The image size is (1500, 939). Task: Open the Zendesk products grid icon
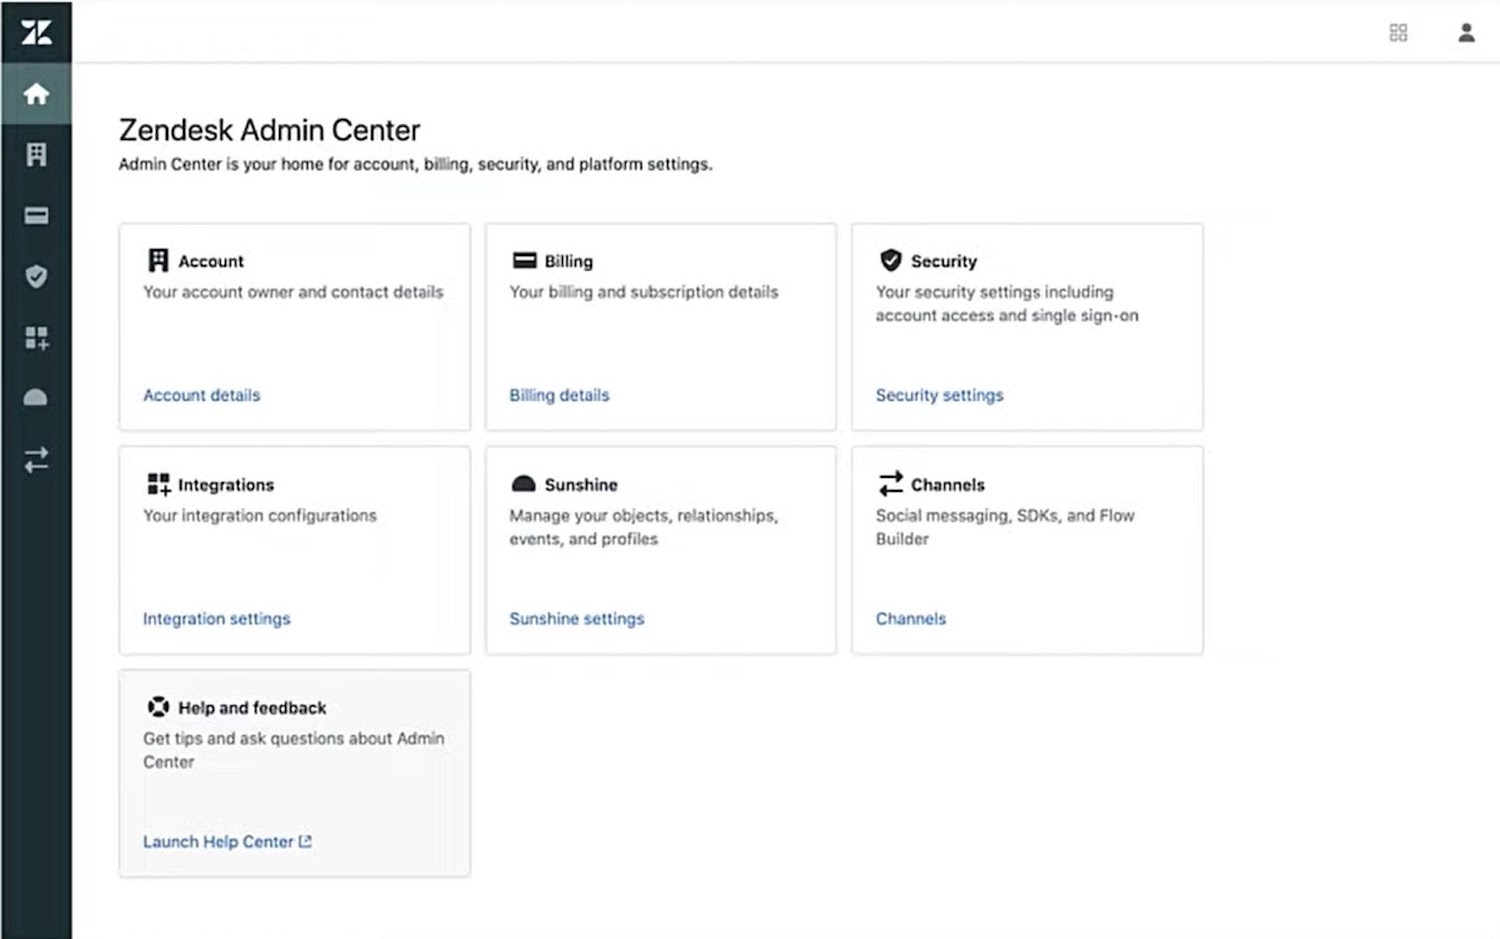1398,33
